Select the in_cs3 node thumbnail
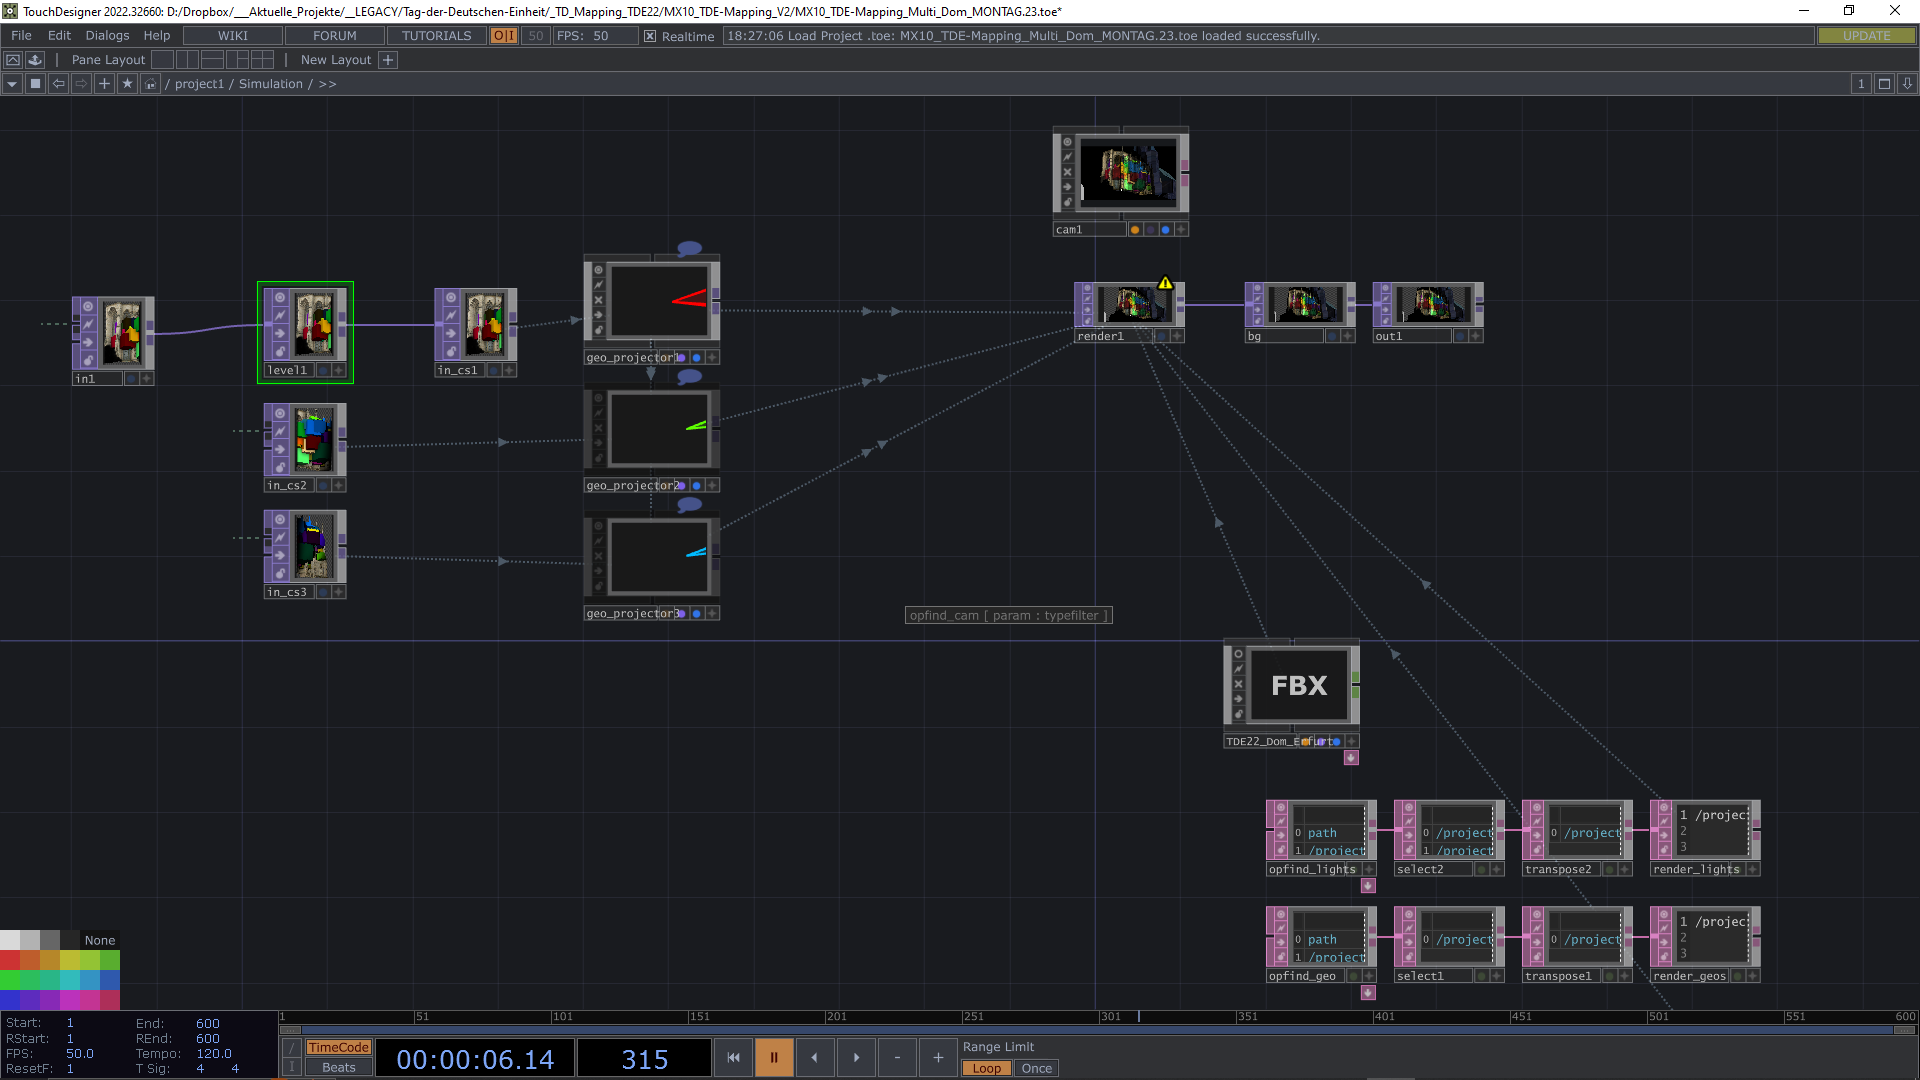The height and width of the screenshot is (1080, 1920). [315, 546]
